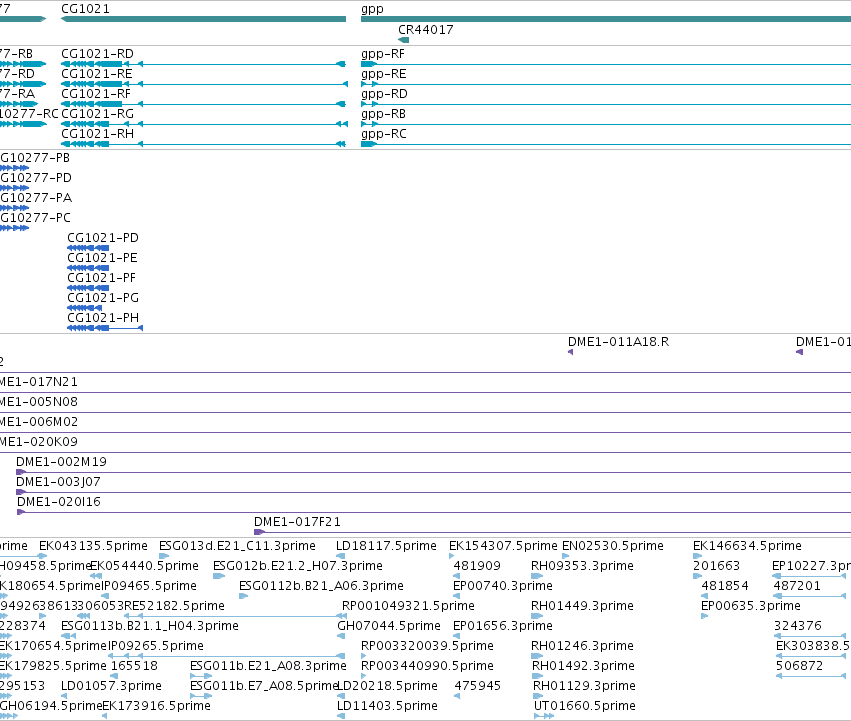
Task: Select the RP0010493 21.5prime EST label
Action: click(408, 606)
